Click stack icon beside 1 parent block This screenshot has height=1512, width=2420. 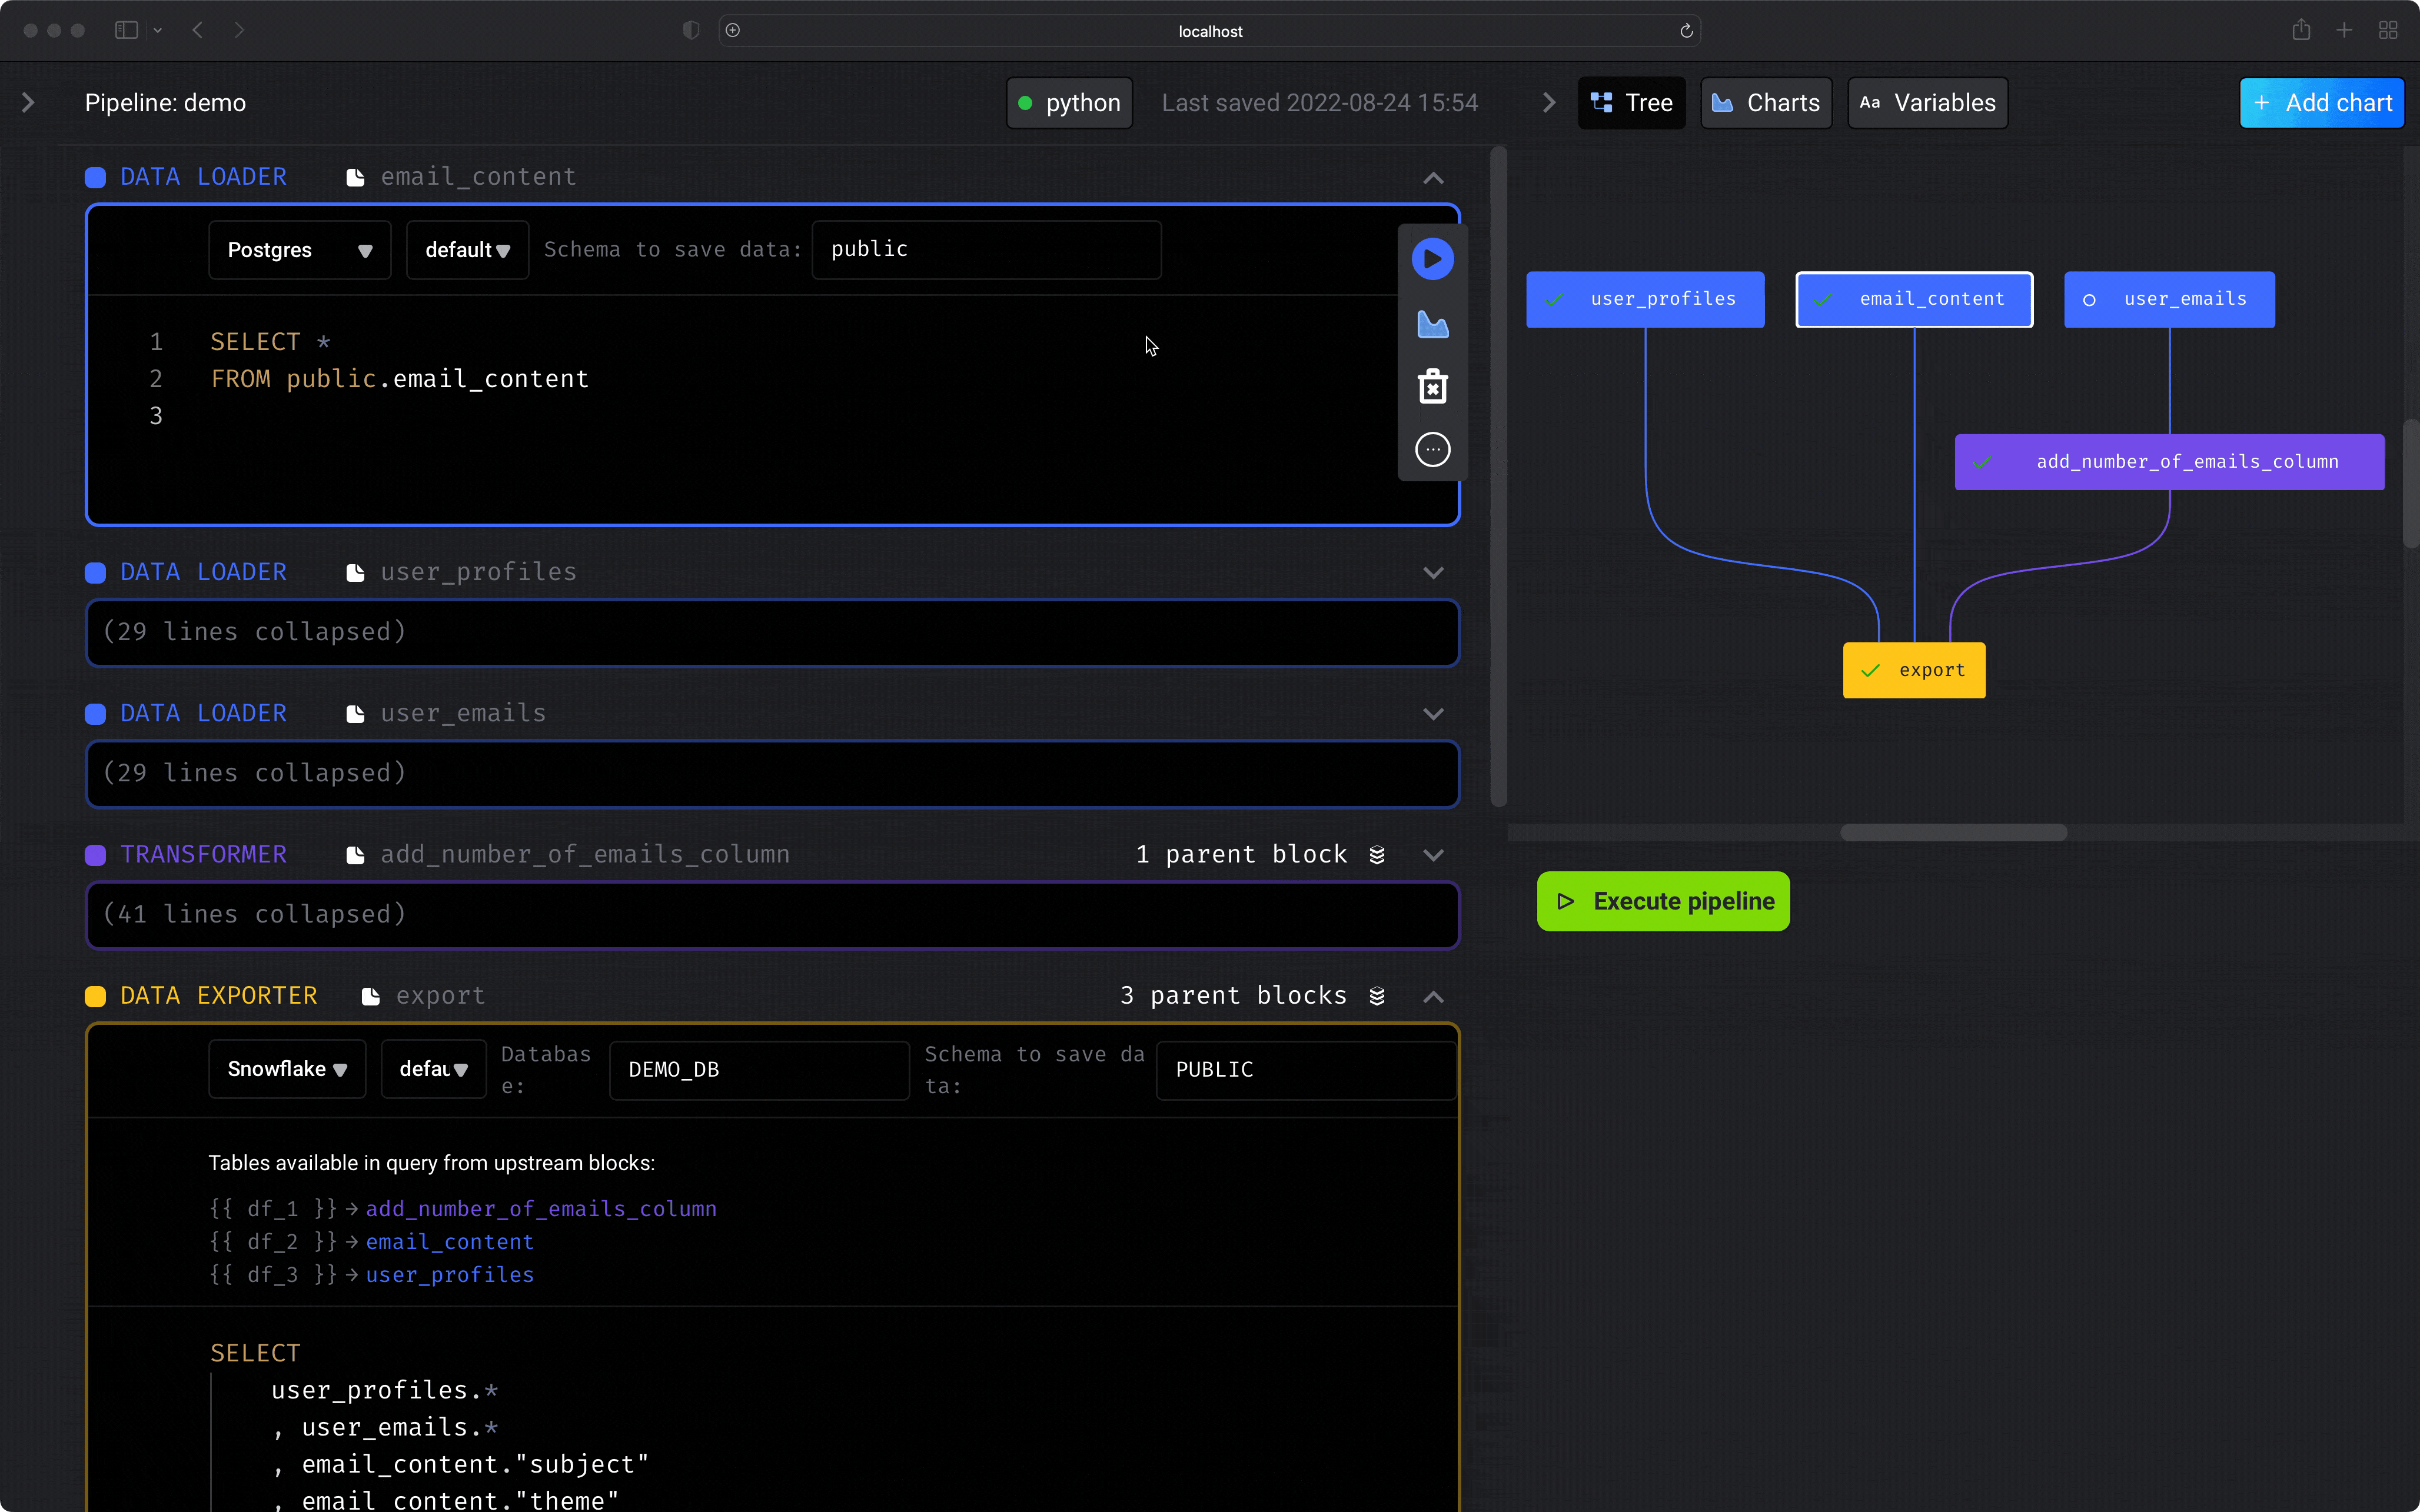1377,855
